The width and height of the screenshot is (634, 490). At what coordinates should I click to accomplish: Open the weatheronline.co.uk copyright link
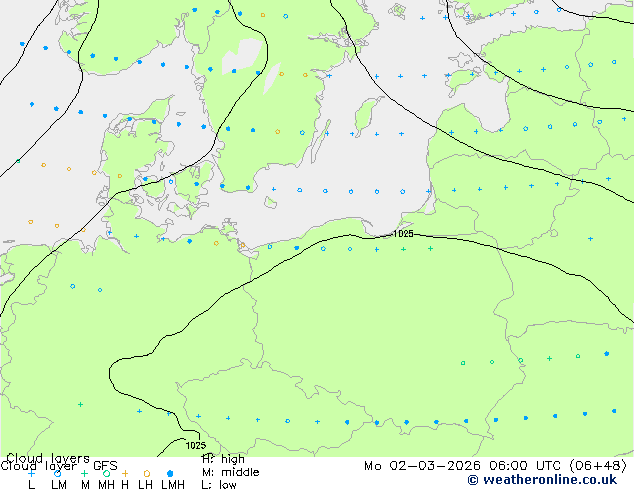(542, 480)
